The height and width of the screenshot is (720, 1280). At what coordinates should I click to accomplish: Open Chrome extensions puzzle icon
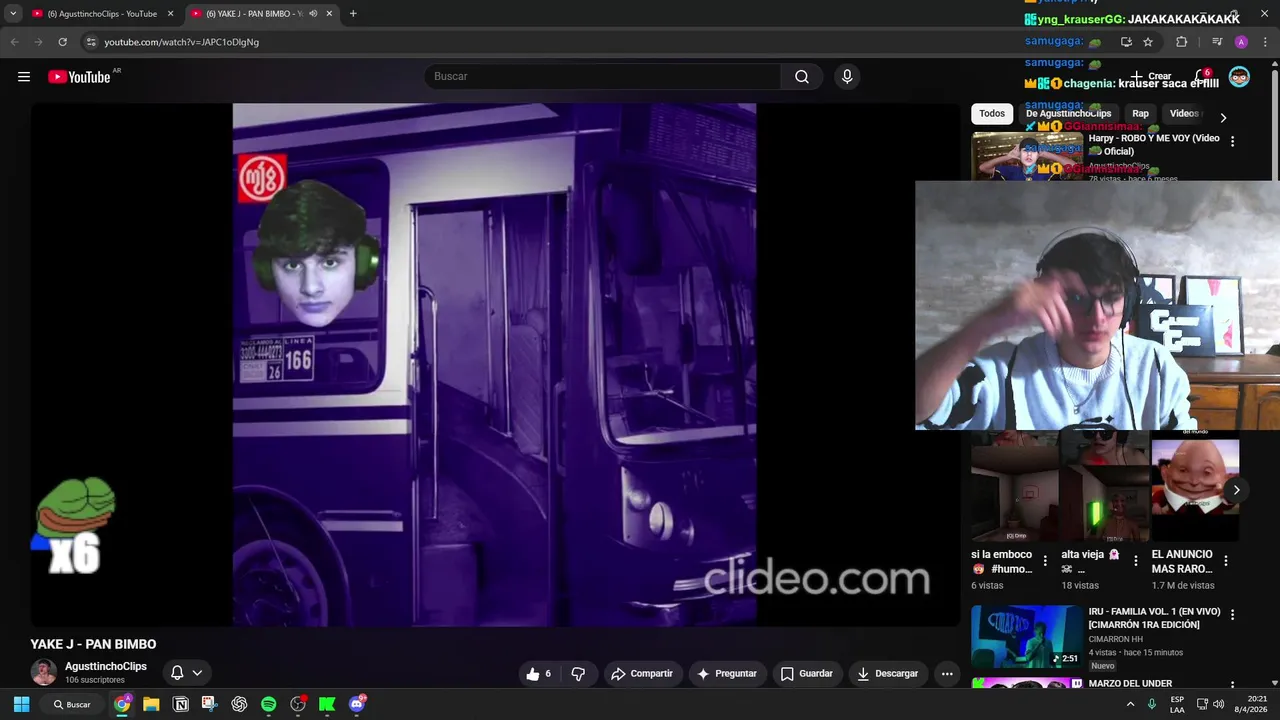click(1181, 42)
